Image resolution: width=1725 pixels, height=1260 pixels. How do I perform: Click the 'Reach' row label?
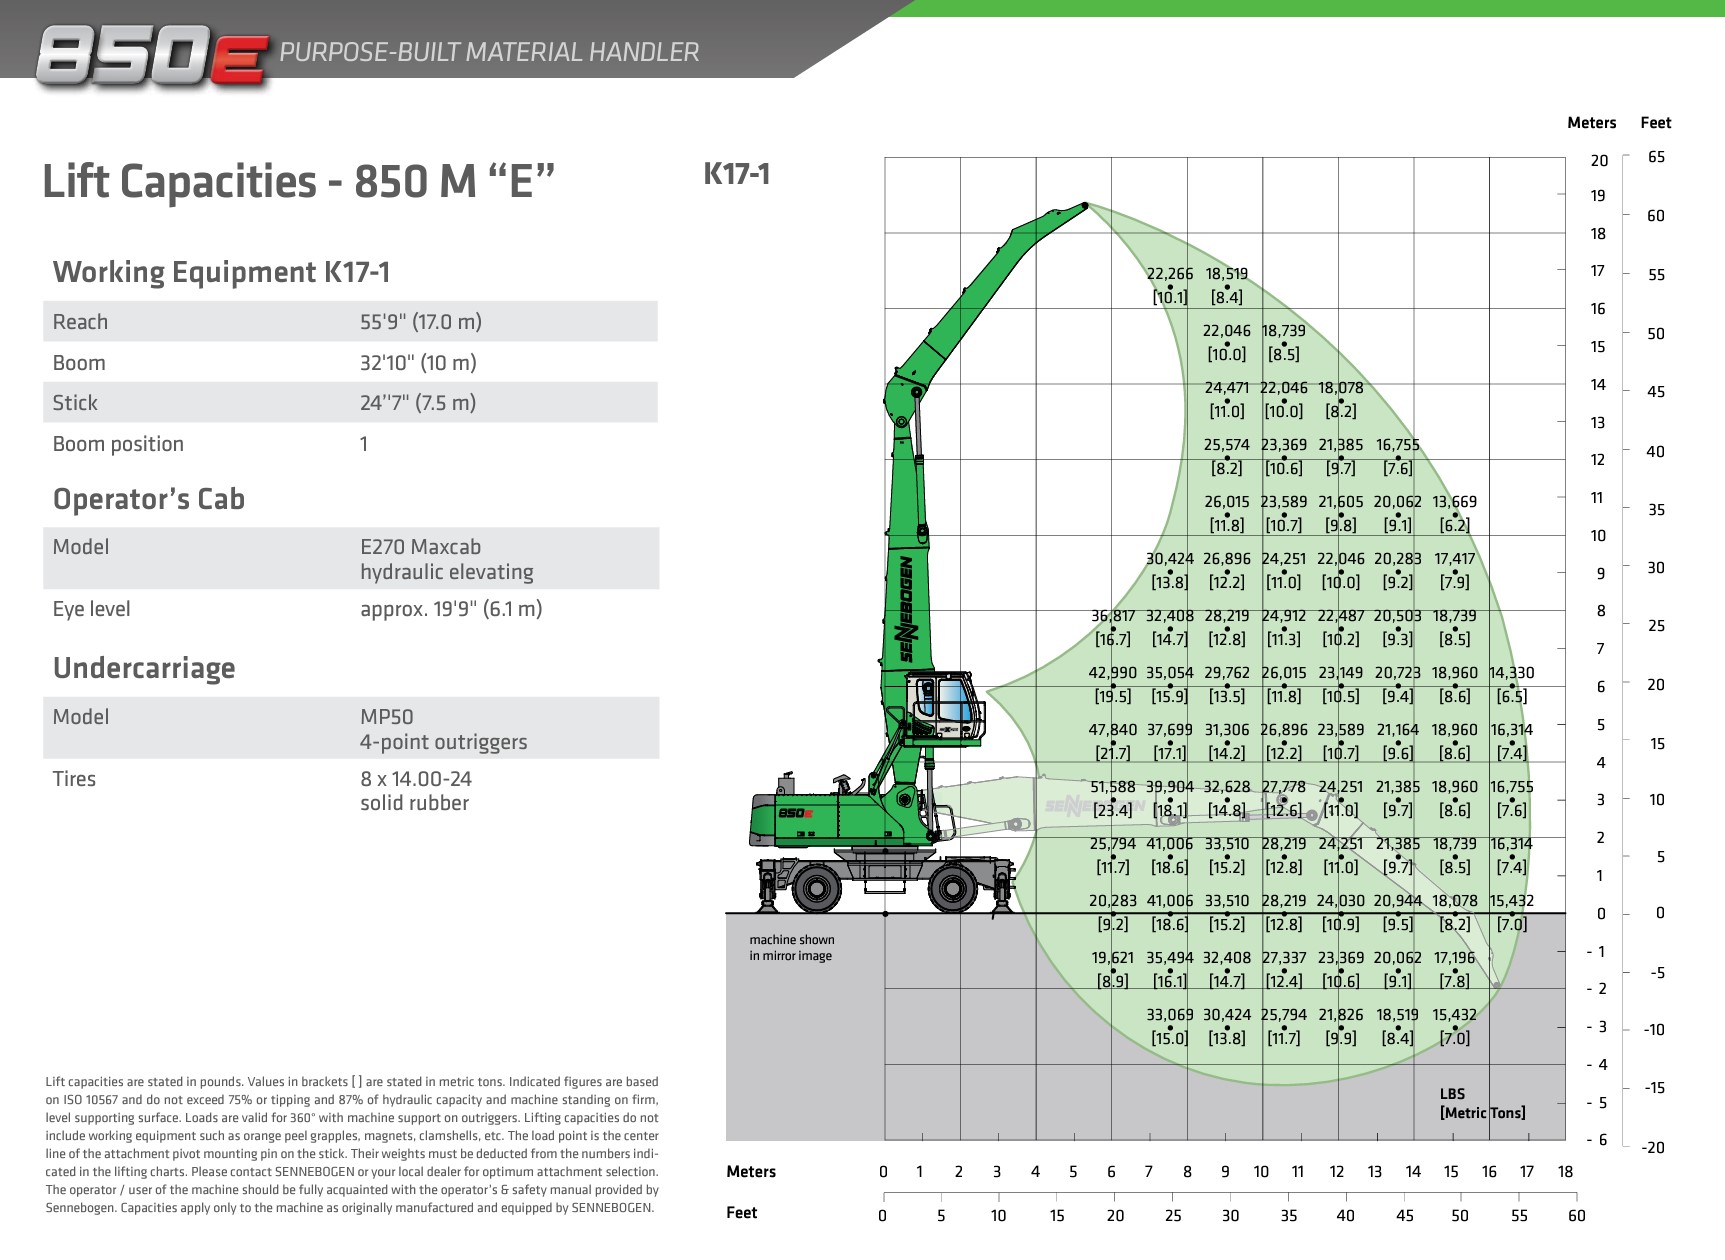point(80,322)
